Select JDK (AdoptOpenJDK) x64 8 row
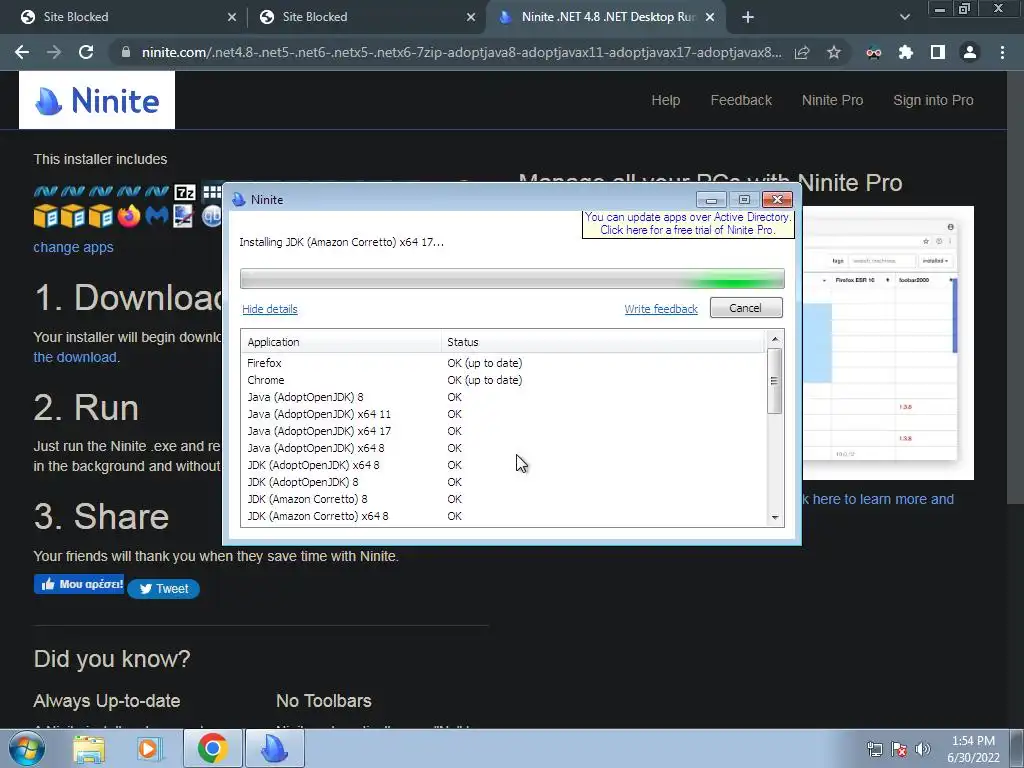Screen dimensions: 1024x768 (503, 465)
